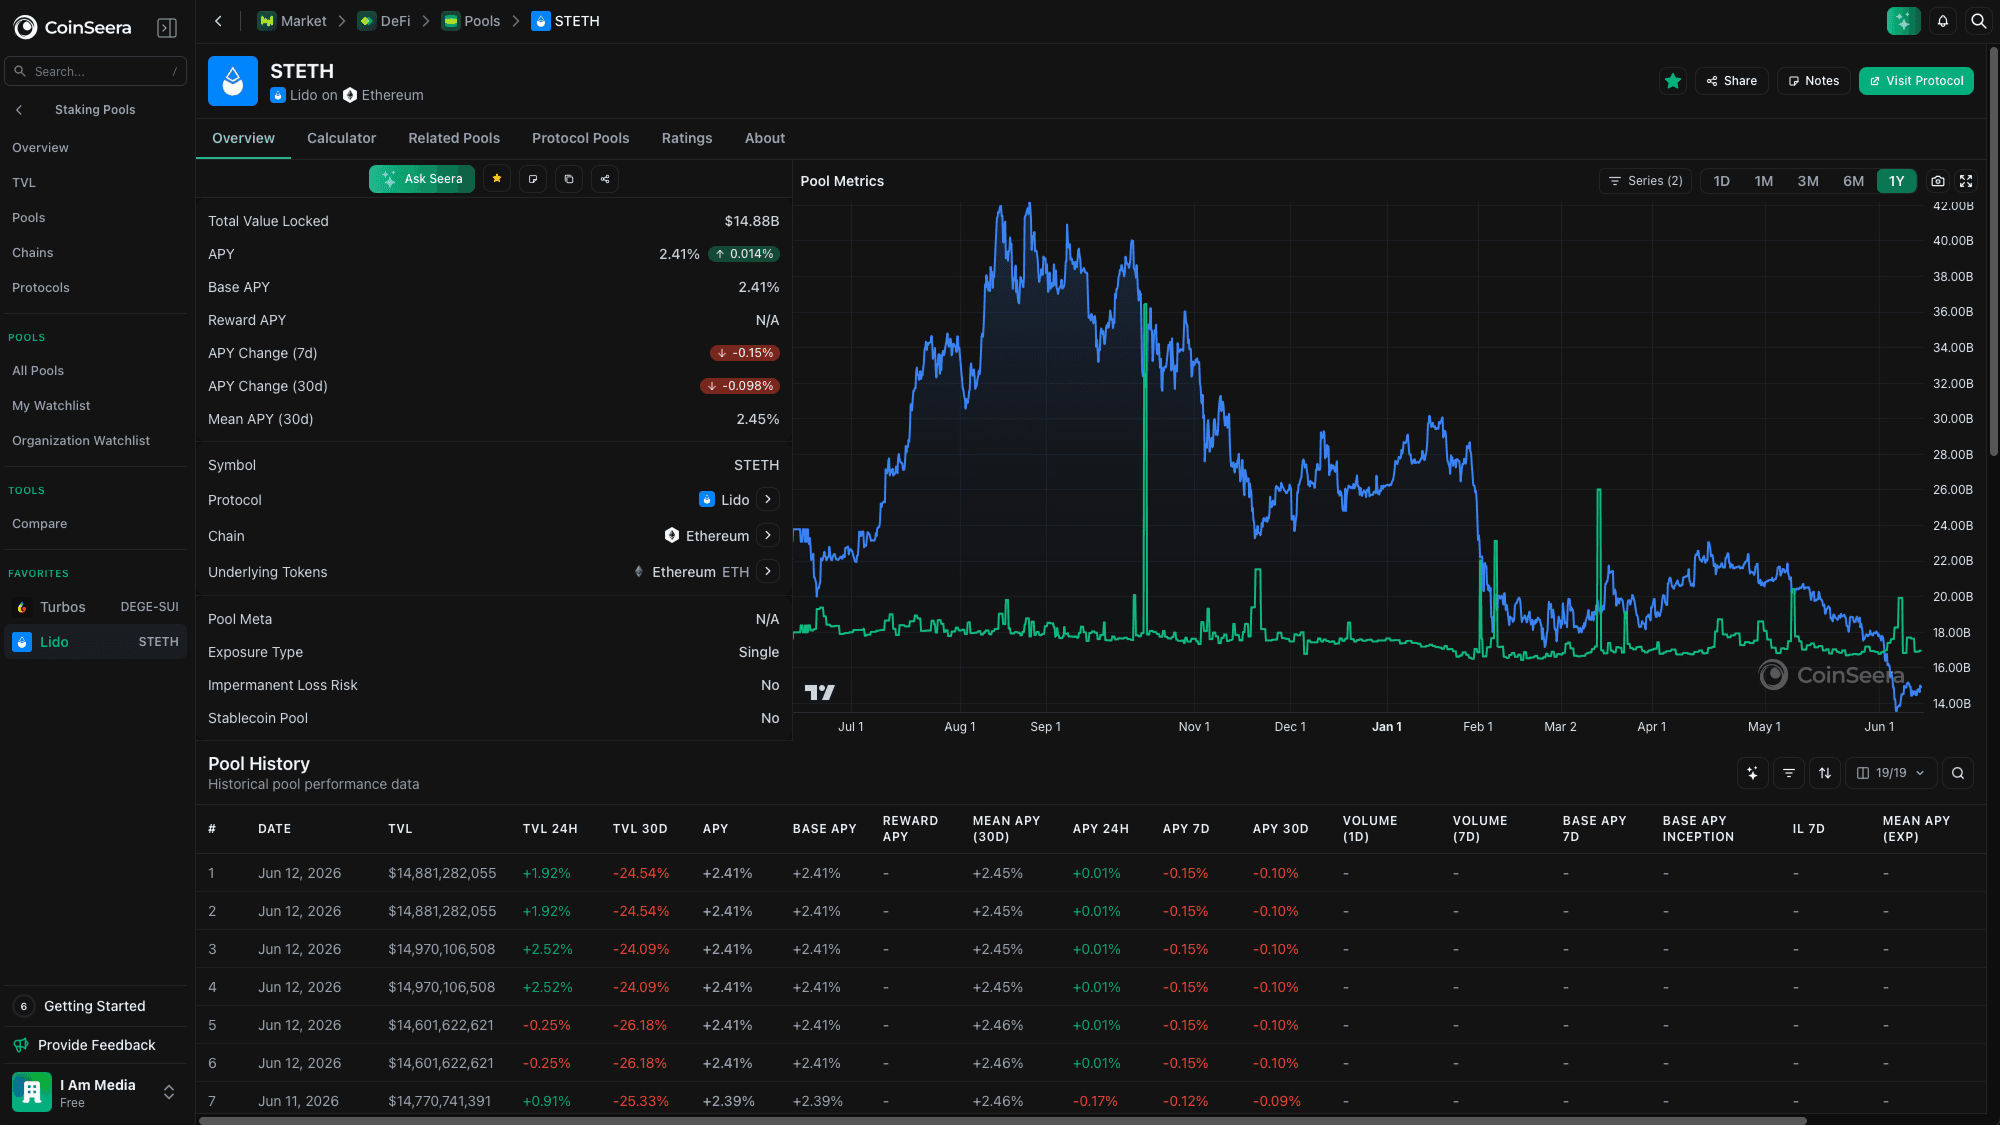
Task: Switch to the Protocol Pools tab
Action: click(x=580, y=138)
